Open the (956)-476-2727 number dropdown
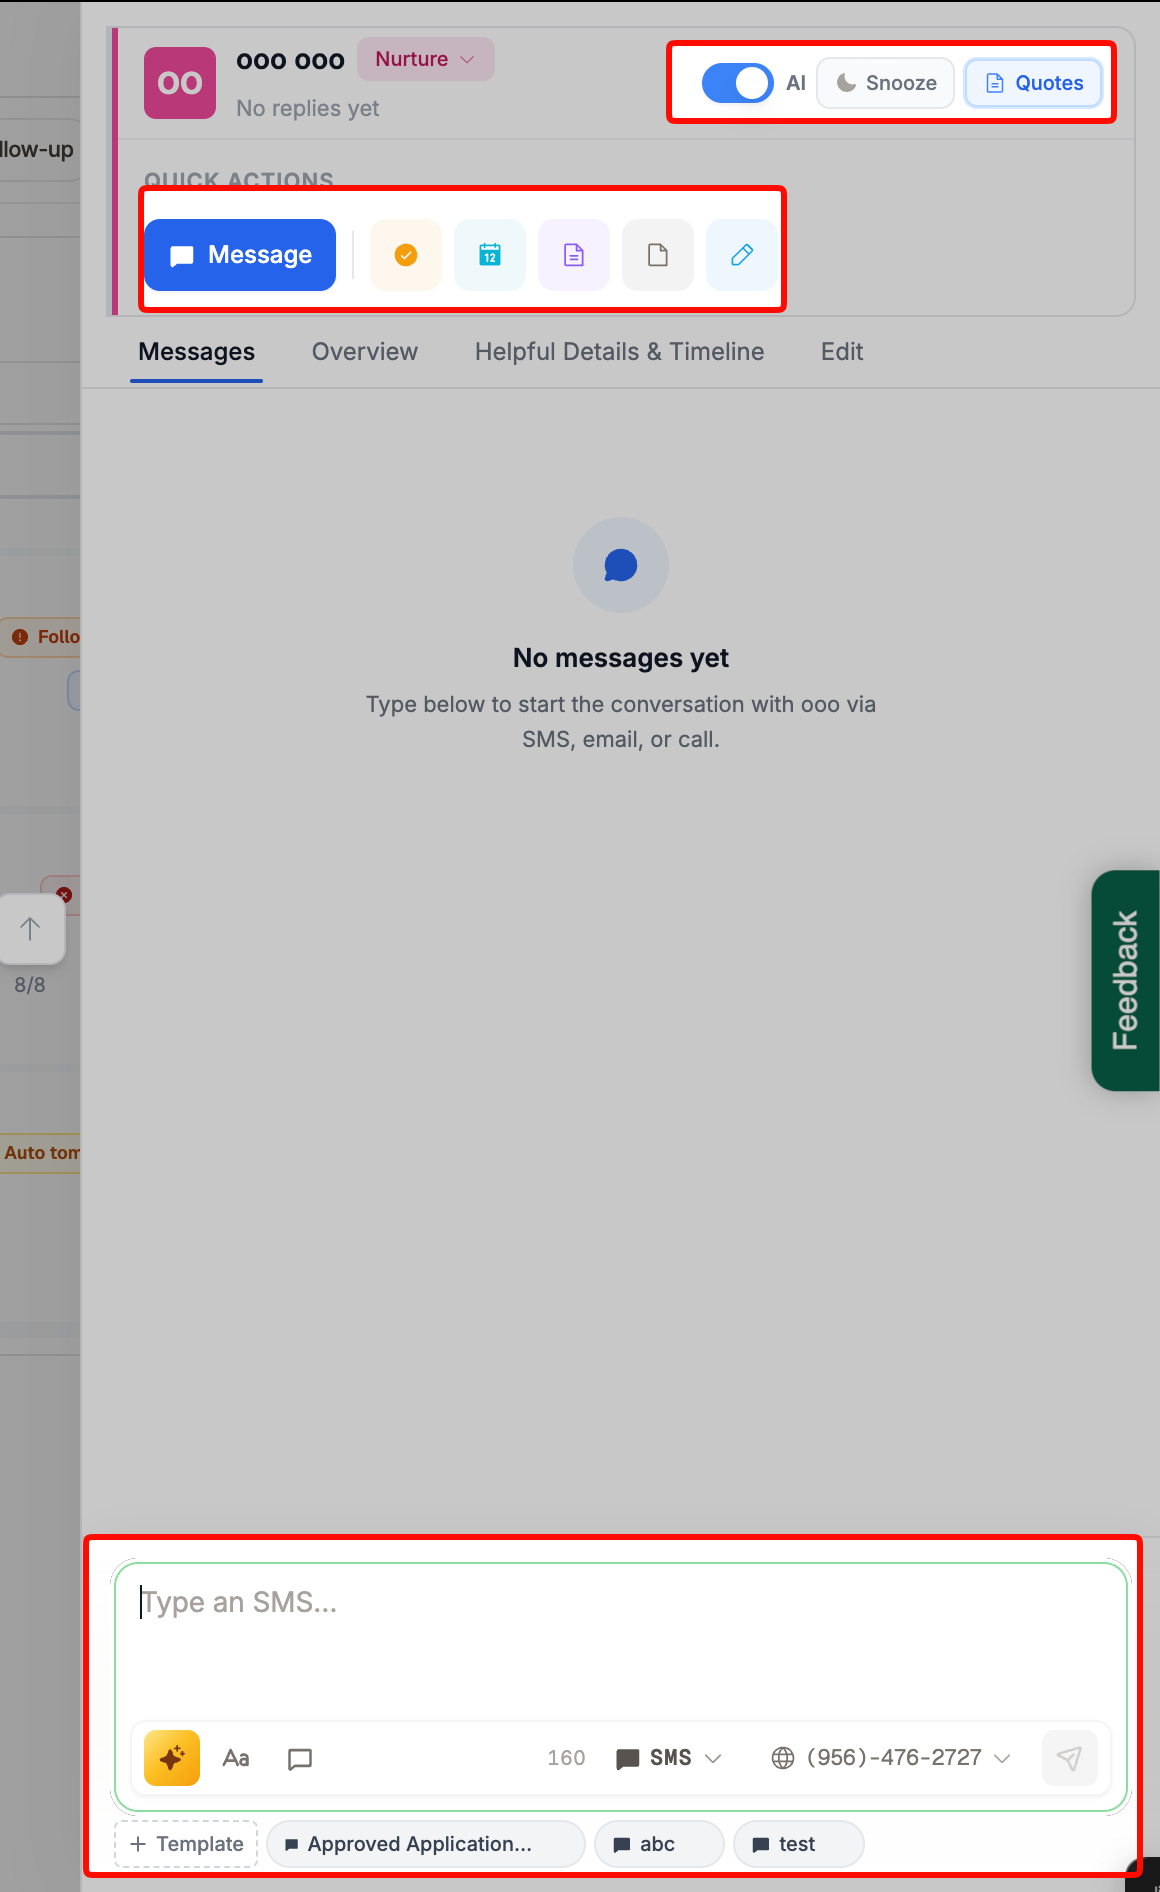This screenshot has width=1160, height=1892. pyautogui.click(x=891, y=1758)
